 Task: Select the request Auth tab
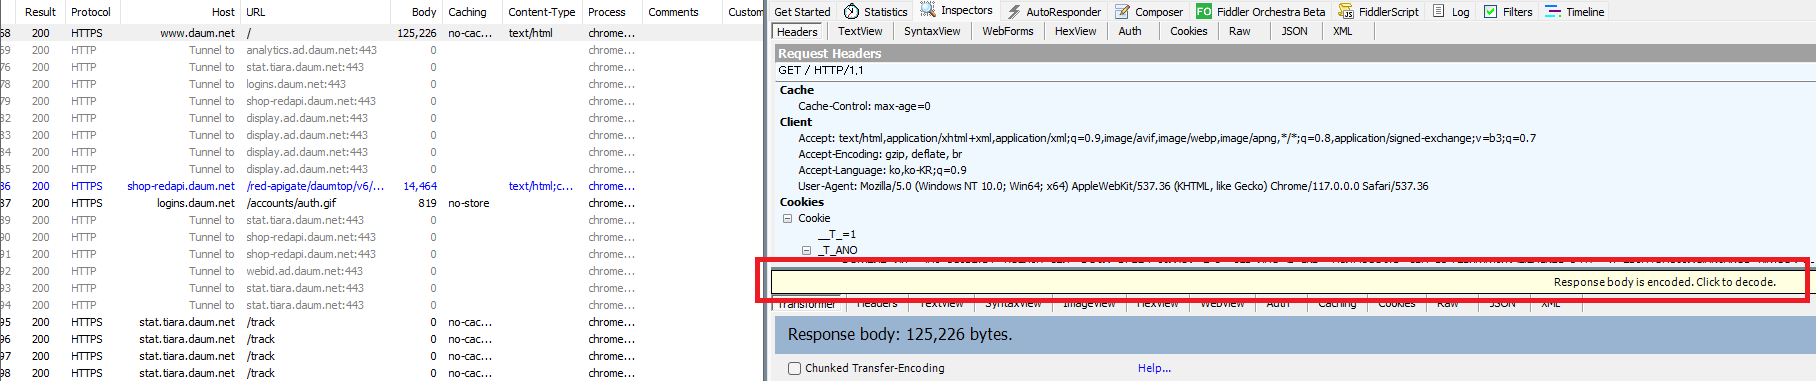tap(1130, 32)
